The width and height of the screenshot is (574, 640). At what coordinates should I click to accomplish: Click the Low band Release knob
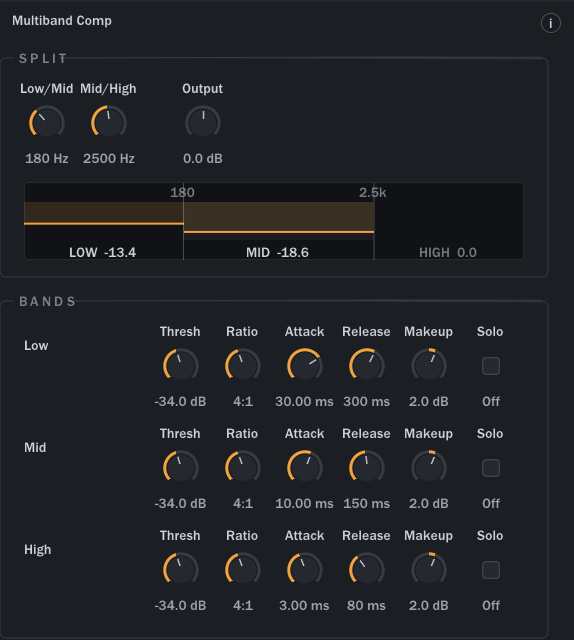[x=367, y=365]
